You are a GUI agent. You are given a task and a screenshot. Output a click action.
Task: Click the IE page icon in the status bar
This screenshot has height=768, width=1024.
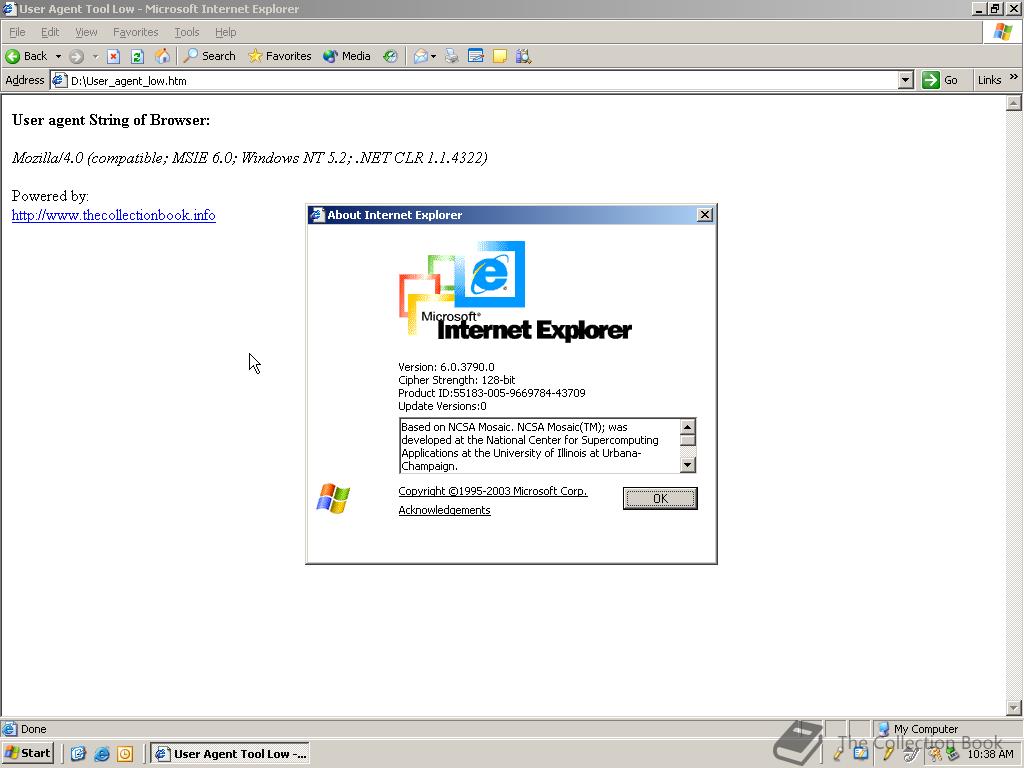(x=10, y=729)
